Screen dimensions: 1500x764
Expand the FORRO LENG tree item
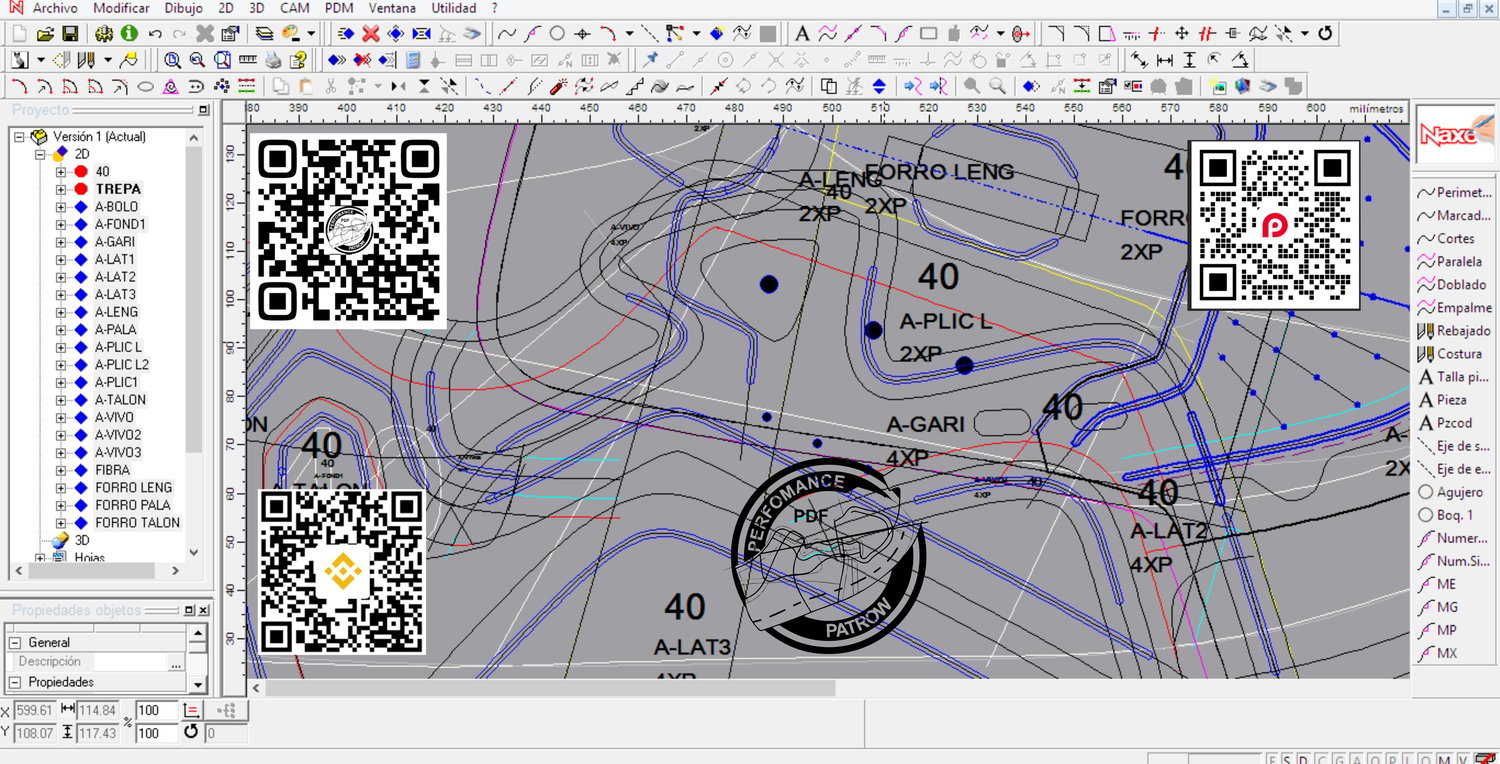coord(62,488)
